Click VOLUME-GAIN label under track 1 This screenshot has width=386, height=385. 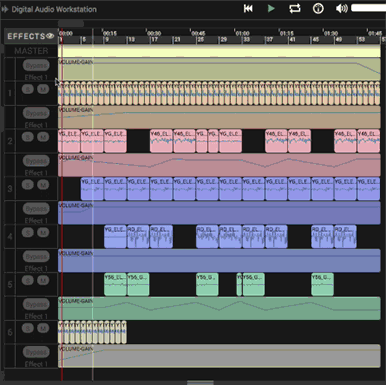pyautogui.click(x=76, y=110)
